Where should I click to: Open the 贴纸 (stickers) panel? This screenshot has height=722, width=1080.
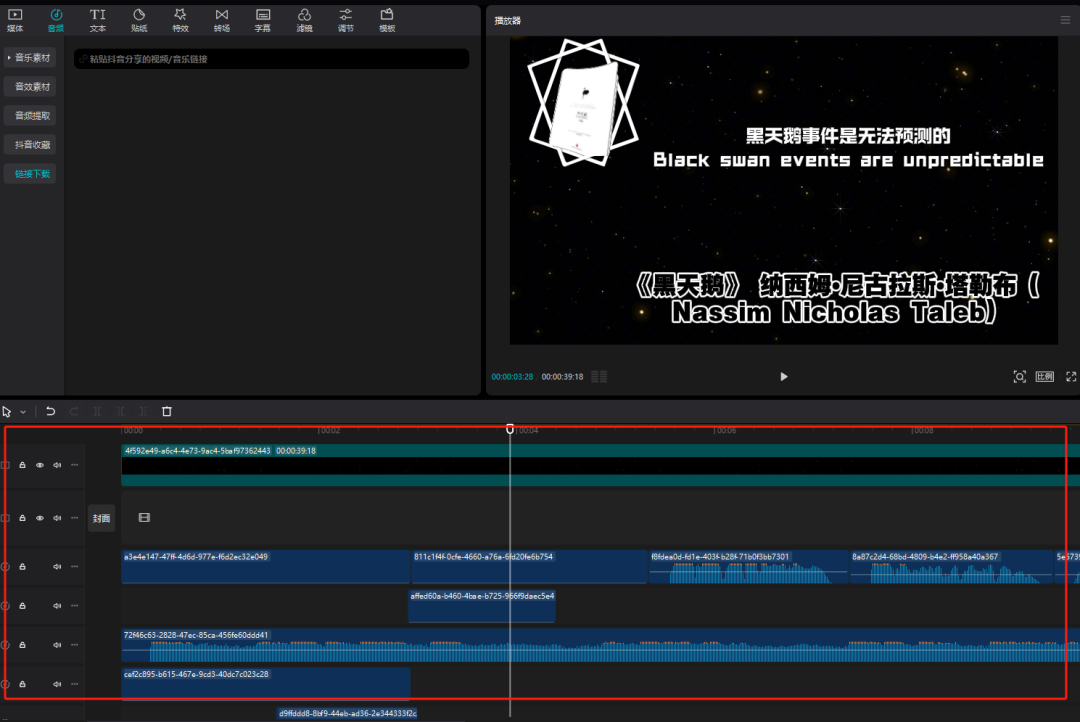tap(138, 20)
